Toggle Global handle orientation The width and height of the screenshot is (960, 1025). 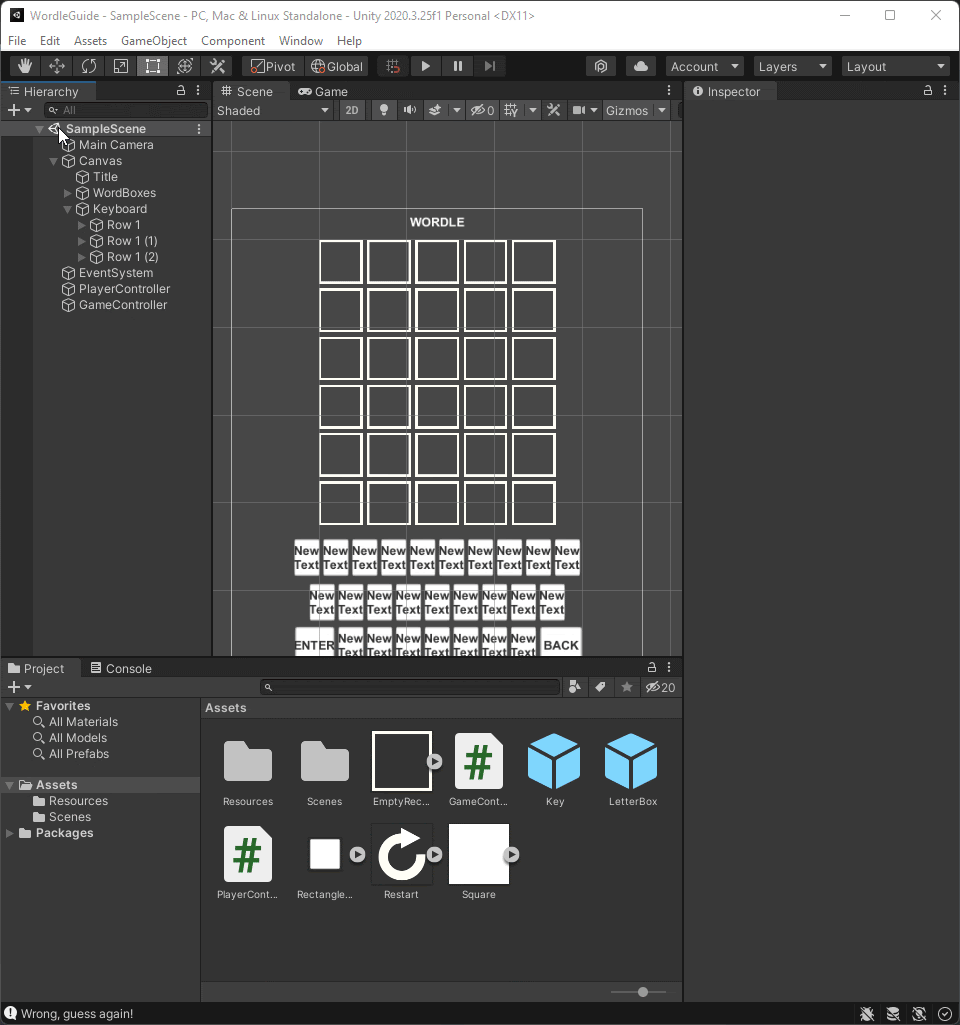pos(336,66)
